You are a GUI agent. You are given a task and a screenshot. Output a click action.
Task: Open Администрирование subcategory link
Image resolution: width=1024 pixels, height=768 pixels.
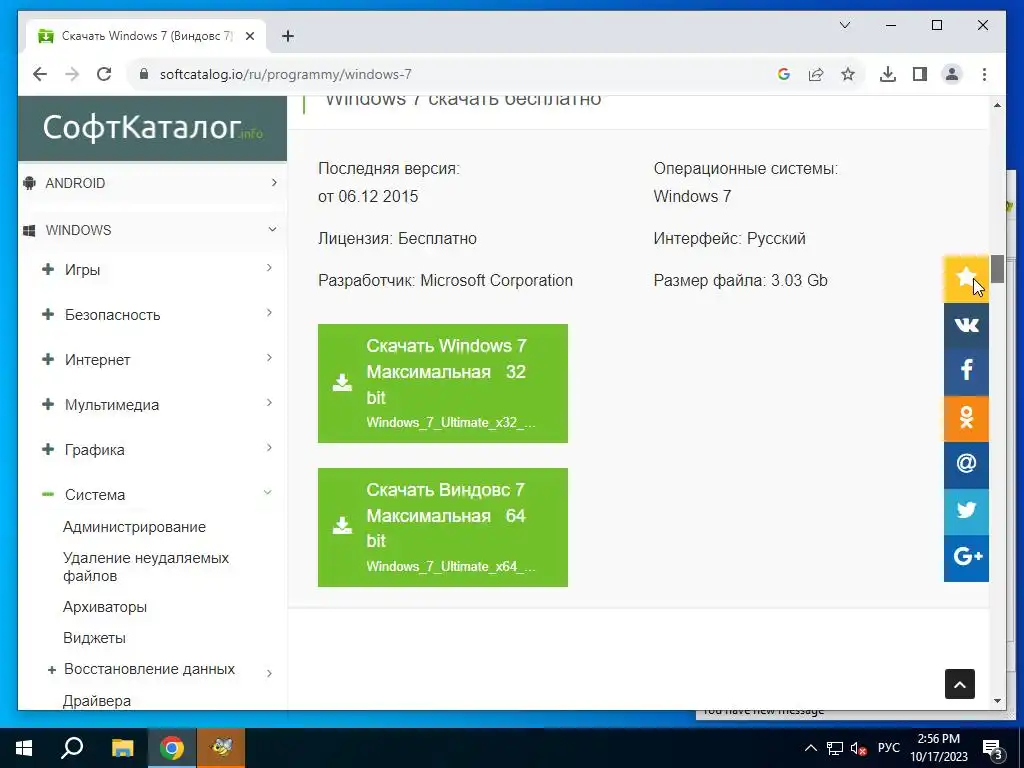(134, 527)
